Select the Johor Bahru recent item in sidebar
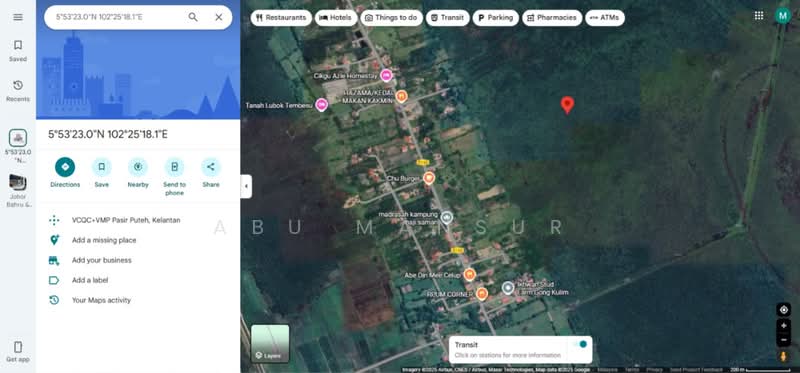The image size is (800, 373). 18,191
